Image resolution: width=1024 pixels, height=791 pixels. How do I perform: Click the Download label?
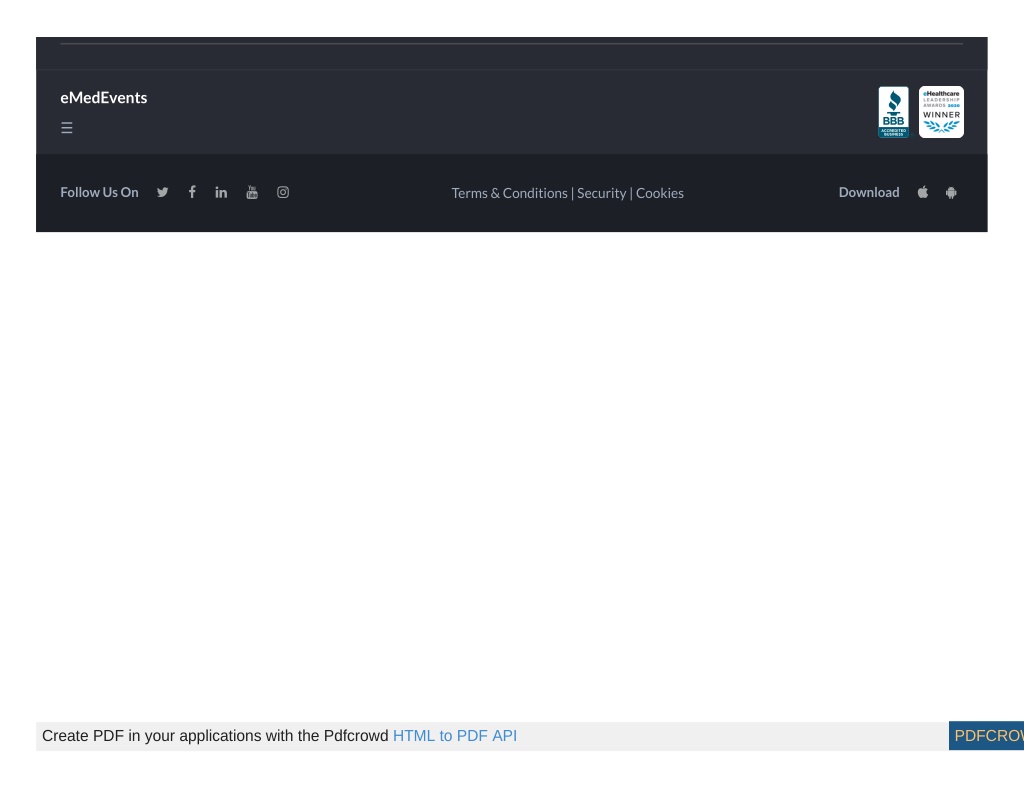(x=869, y=192)
